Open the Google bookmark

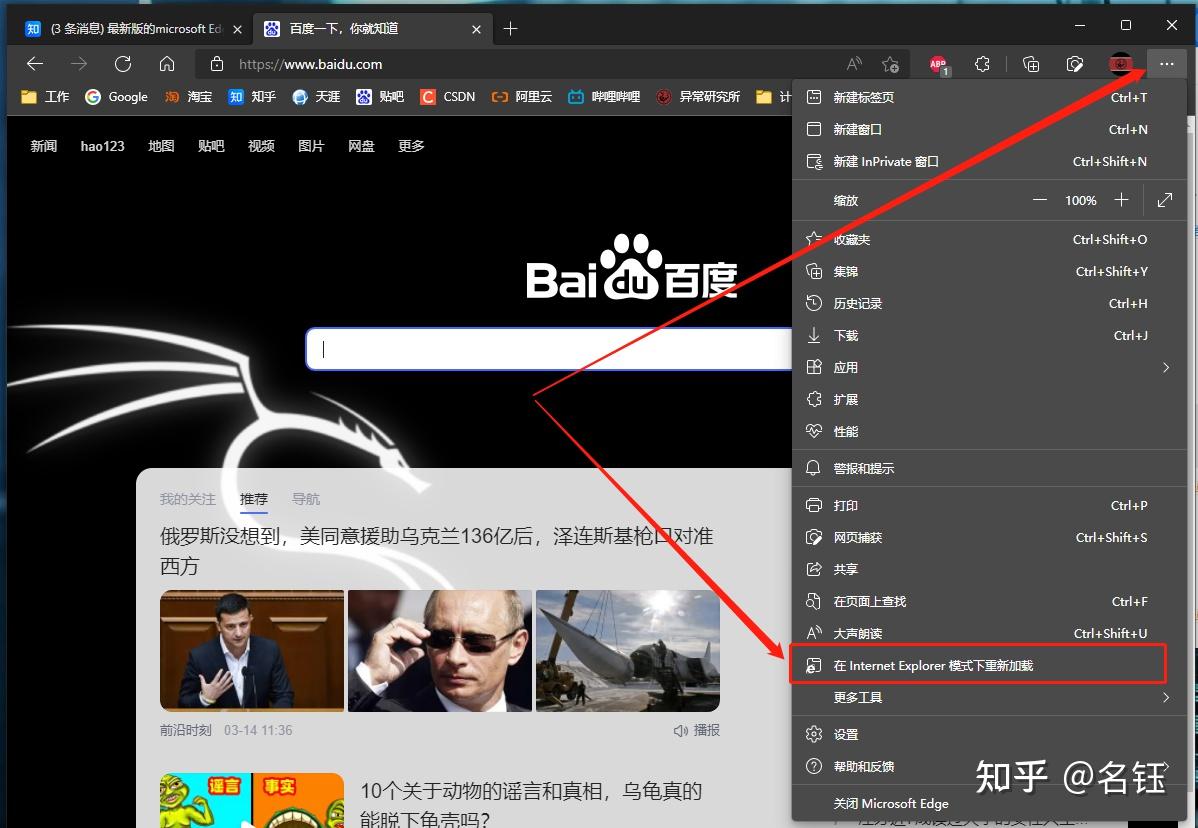coord(116,96)
